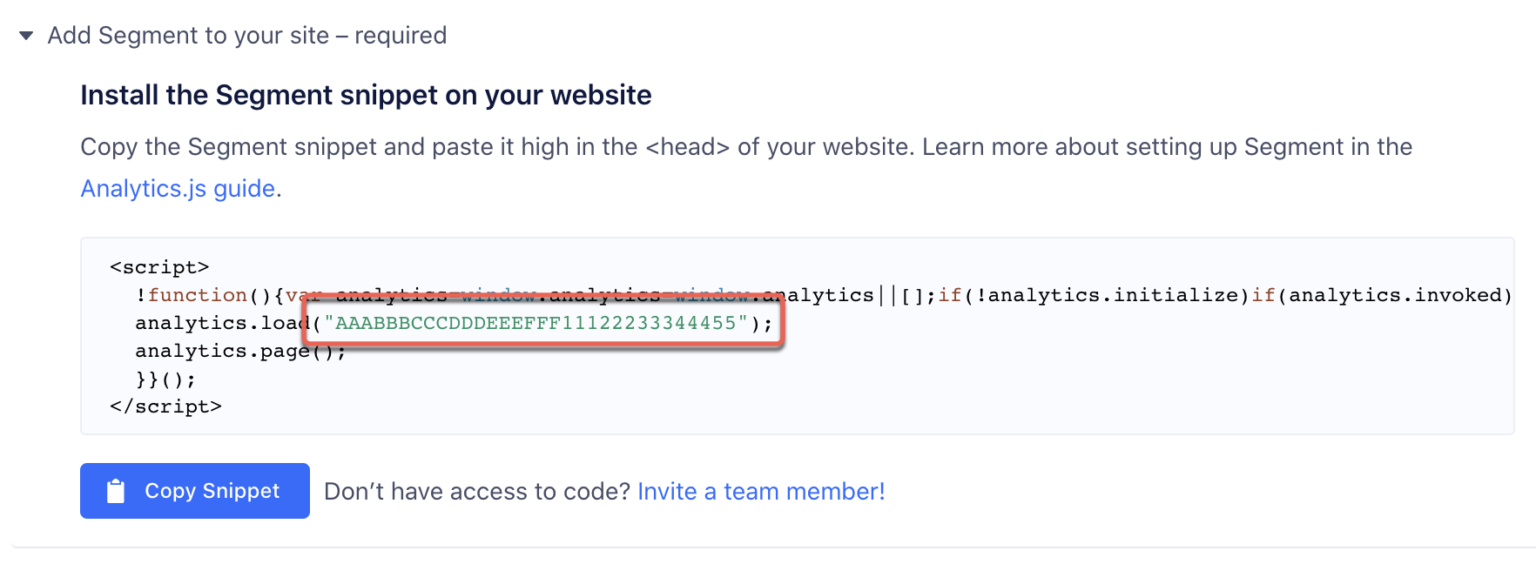Select the highlighted write key string
The width and height of the screenshot is (1536, 564).
pyautogui.click(x=541, y=323)
